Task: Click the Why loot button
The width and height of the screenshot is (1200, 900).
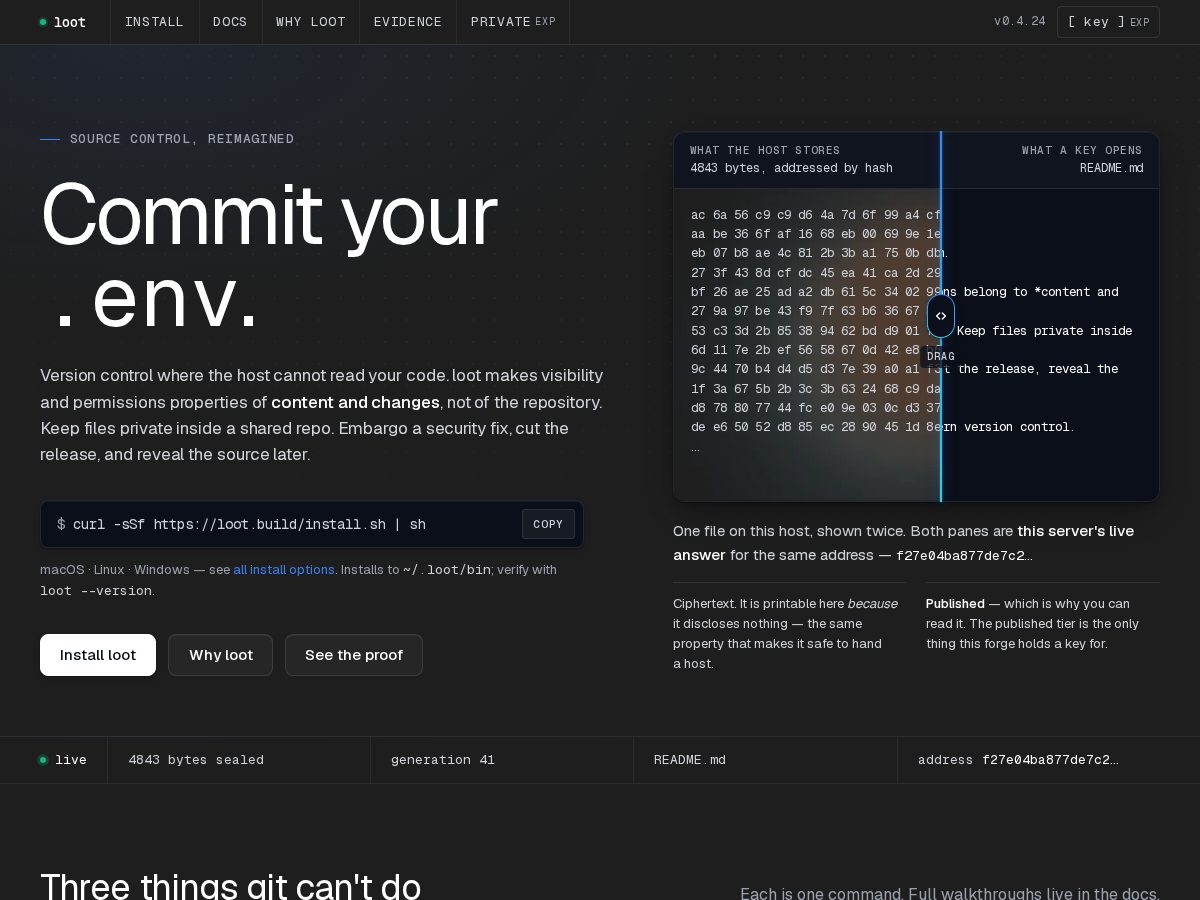Action: pyautogui.click(x=221, y=655)
